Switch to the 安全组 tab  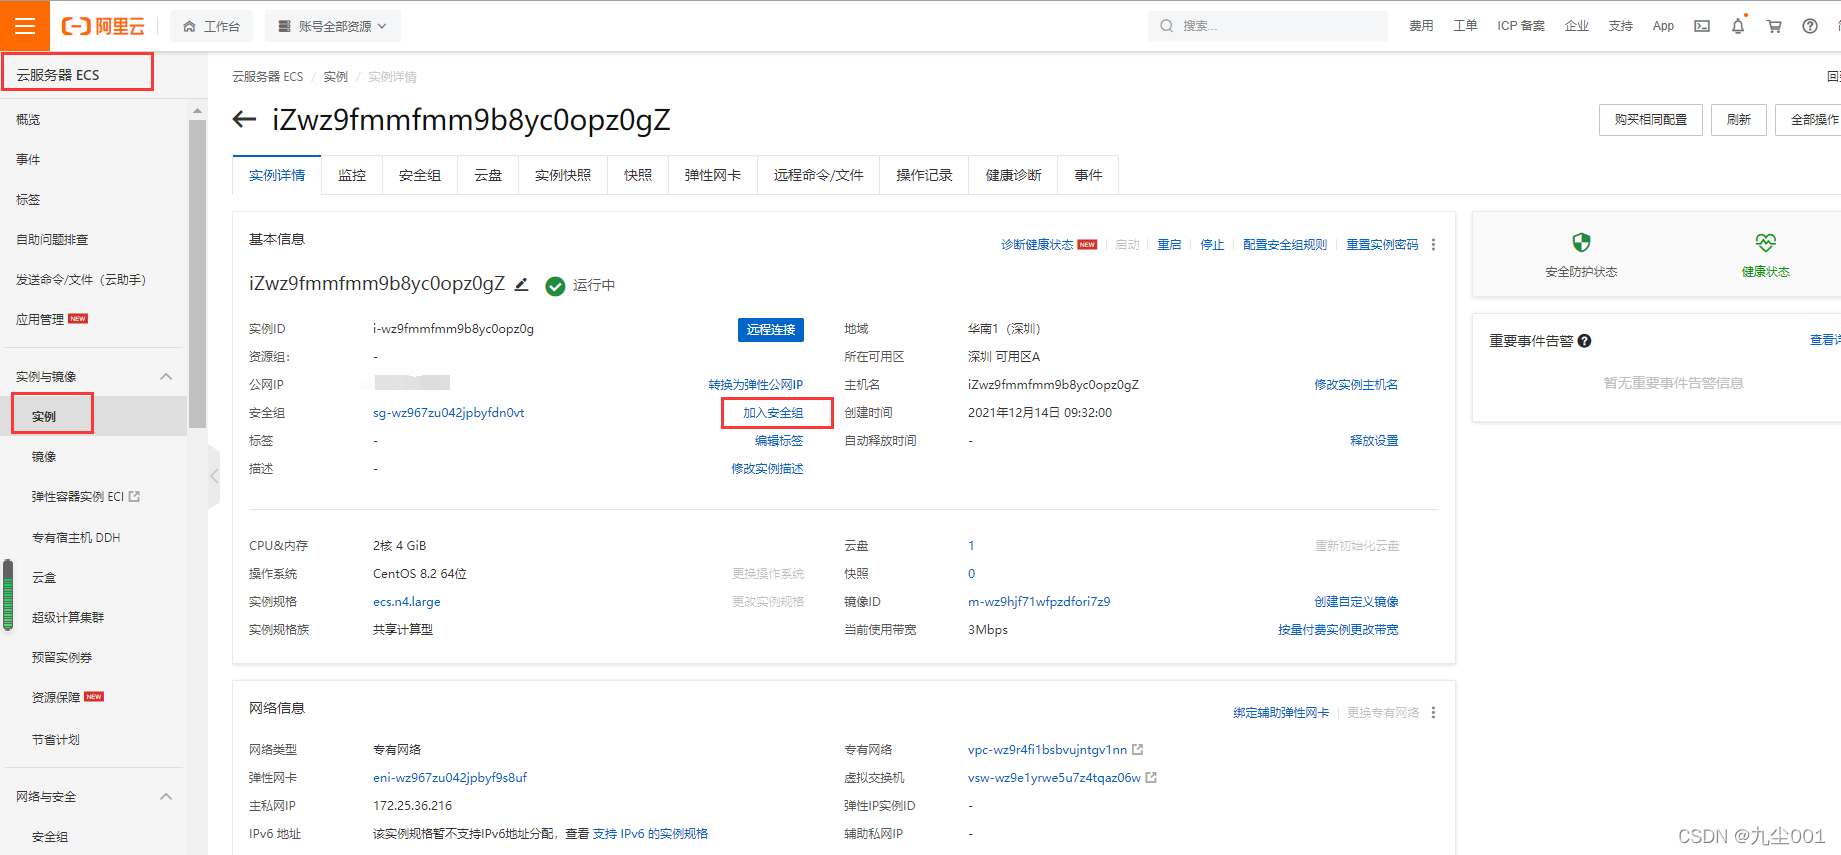420,175
